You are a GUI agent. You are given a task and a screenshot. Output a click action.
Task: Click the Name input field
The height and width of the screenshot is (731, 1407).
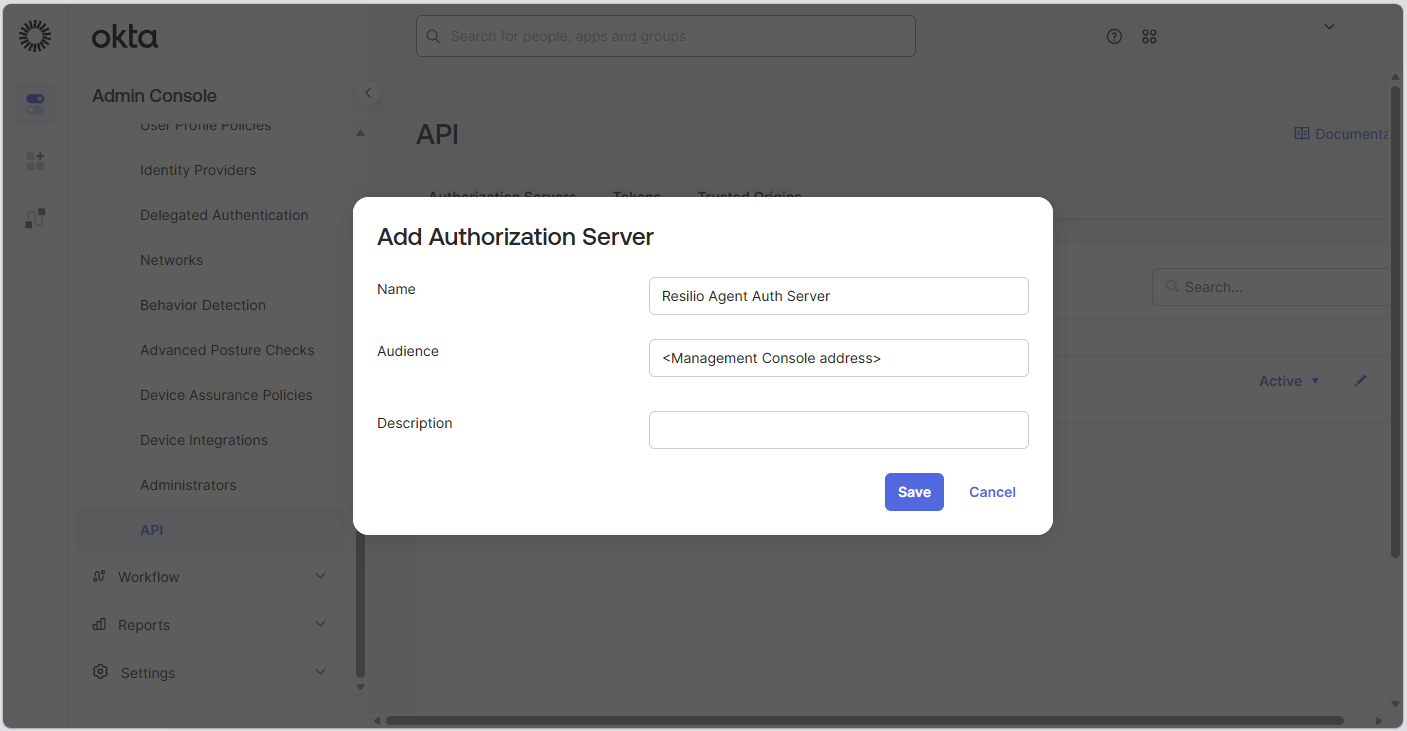[838, 296]
